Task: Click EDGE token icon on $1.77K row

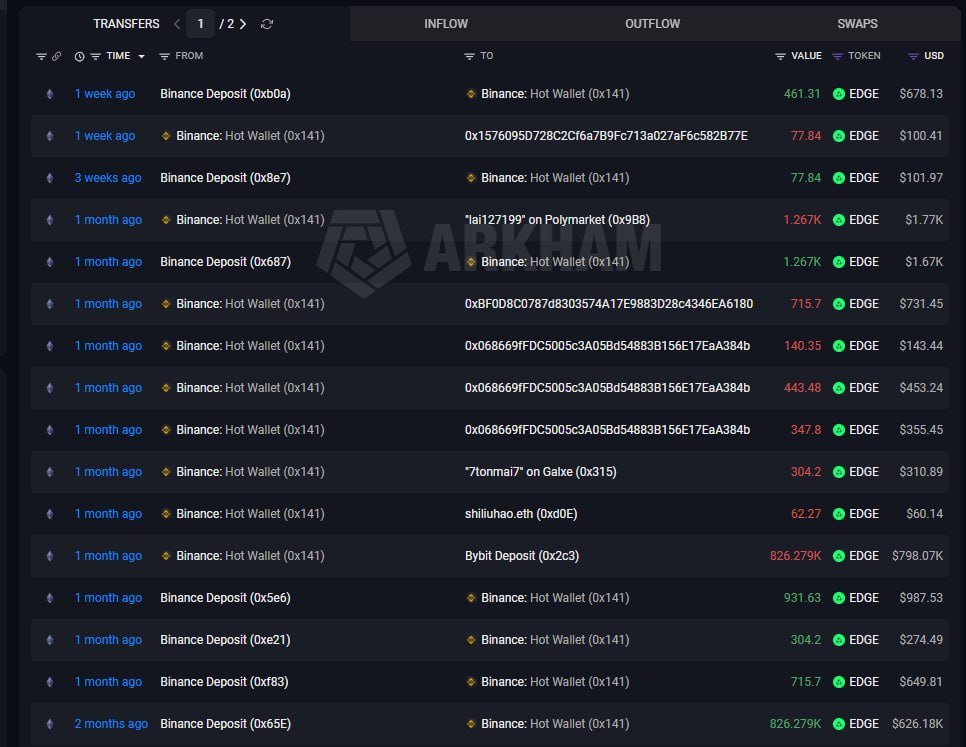Action: pos(838,220)
